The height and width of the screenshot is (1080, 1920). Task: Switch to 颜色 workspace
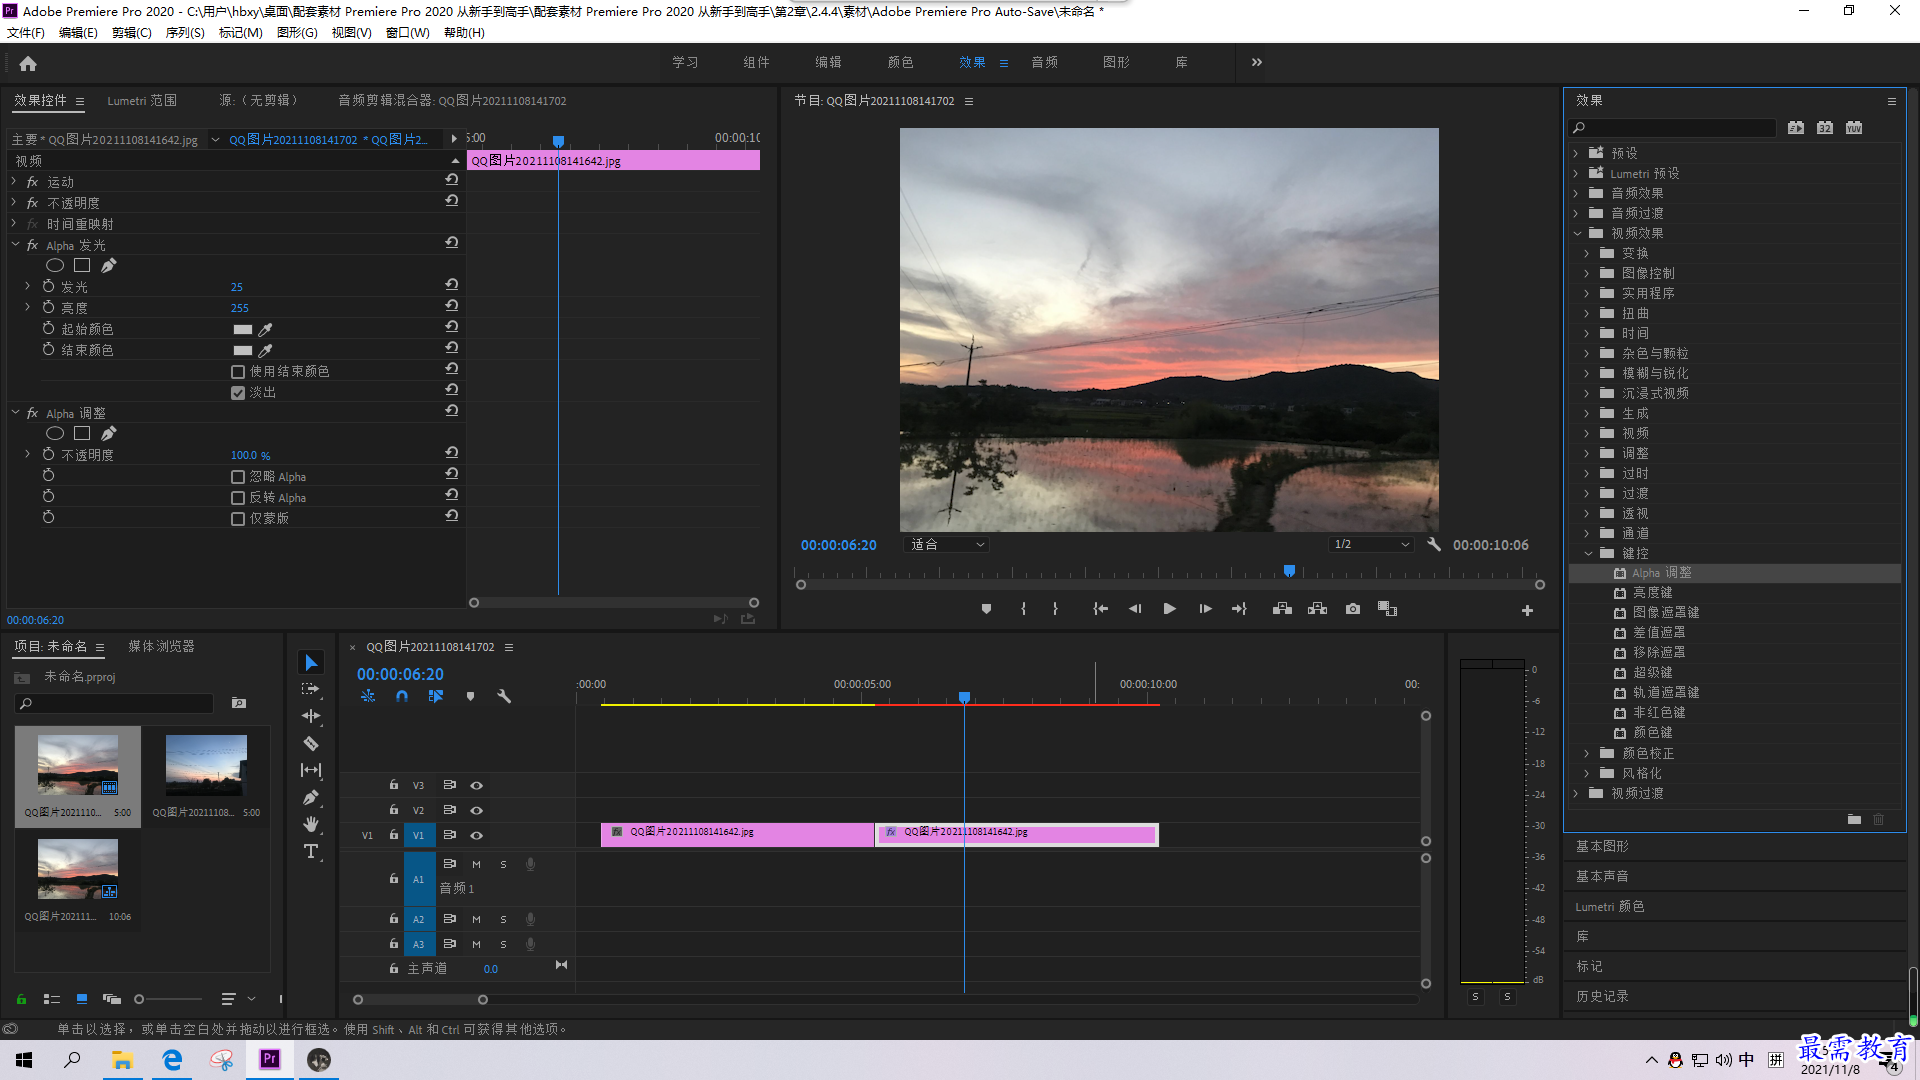pos(900,62)
